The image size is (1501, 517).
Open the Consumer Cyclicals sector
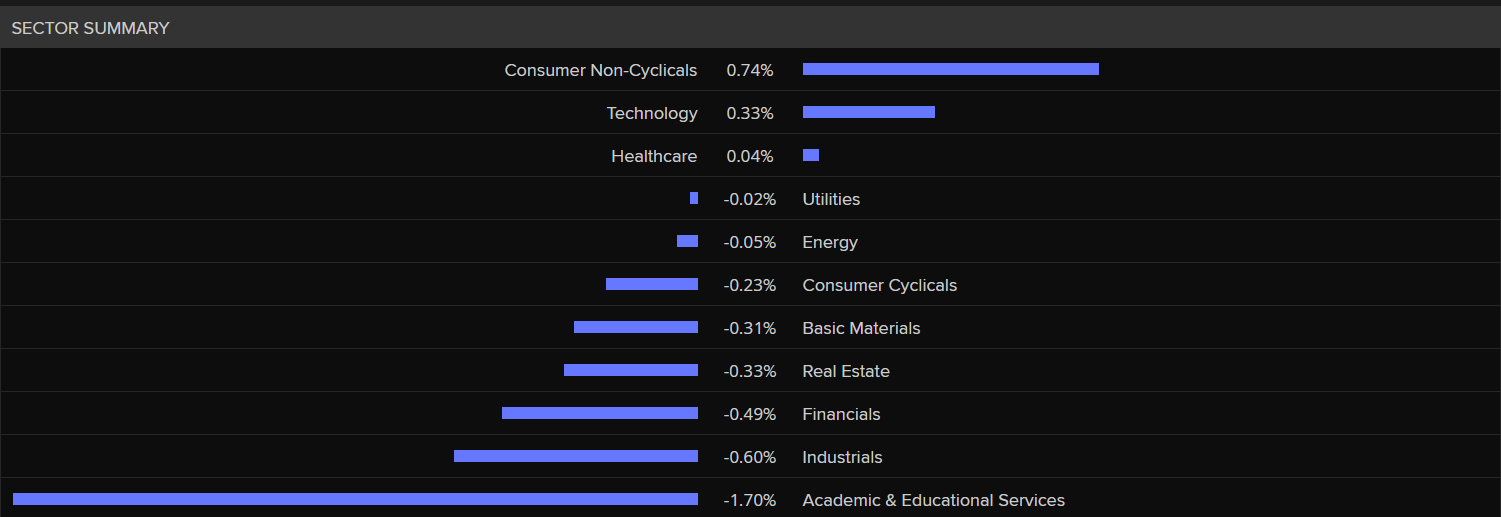(x=879, y=285)
